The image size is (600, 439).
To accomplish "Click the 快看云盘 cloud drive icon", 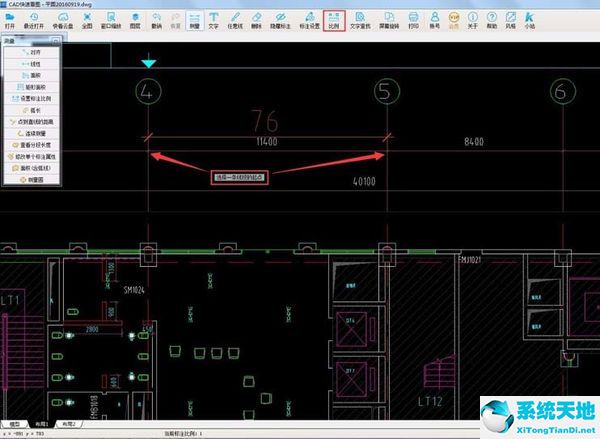I will coord(62,20).
